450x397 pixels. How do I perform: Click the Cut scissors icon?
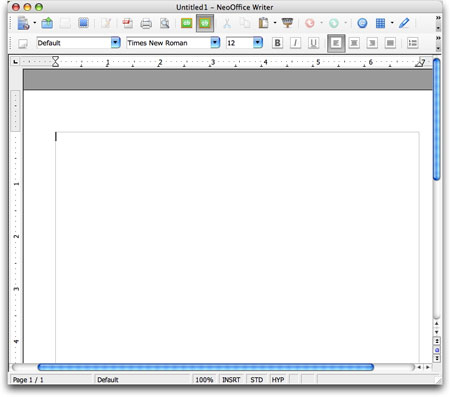click(x=227, y=23)
